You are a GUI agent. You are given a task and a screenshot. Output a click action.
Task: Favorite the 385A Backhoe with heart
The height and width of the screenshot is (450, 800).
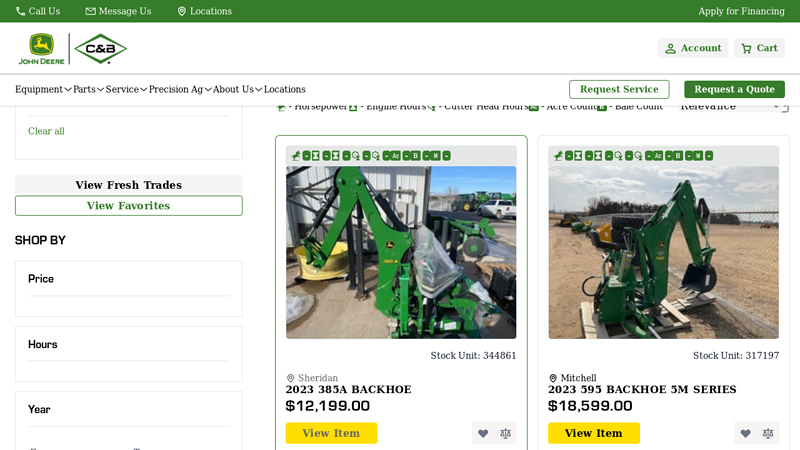tap(483, 433)
